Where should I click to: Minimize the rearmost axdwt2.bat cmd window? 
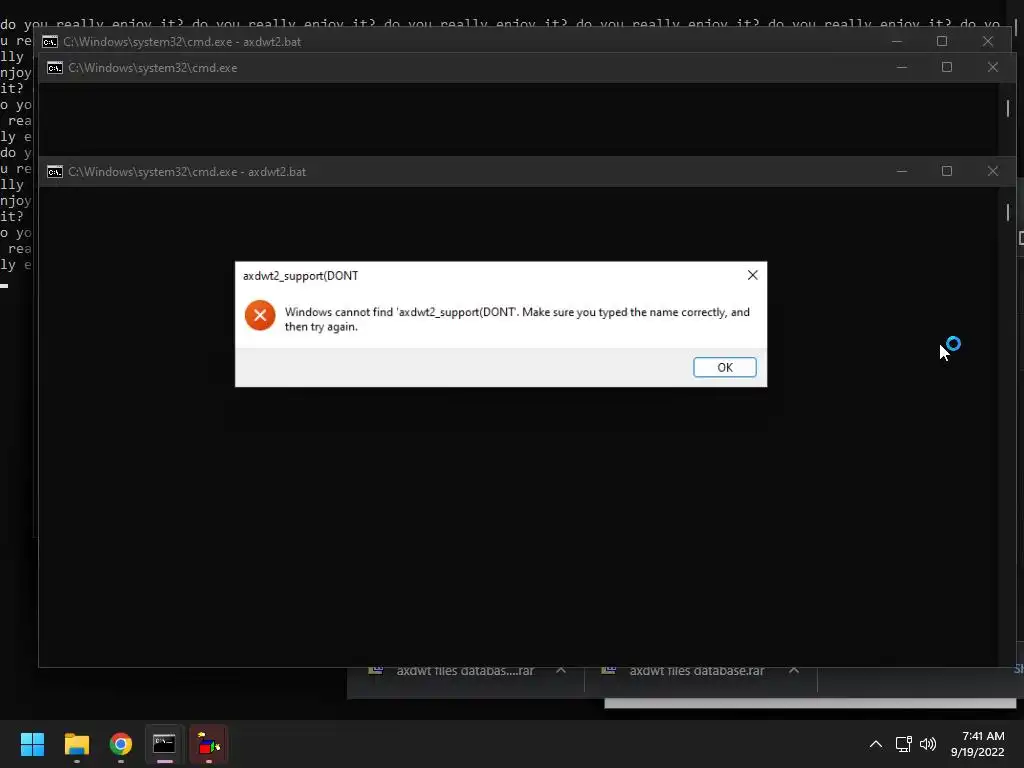[897, 41]
